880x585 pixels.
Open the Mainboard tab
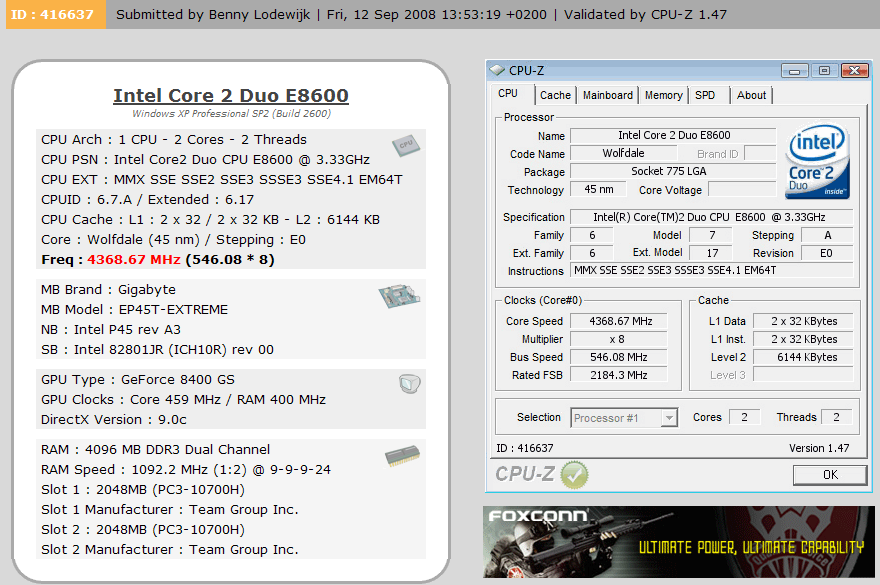click(x=607, y=95)
